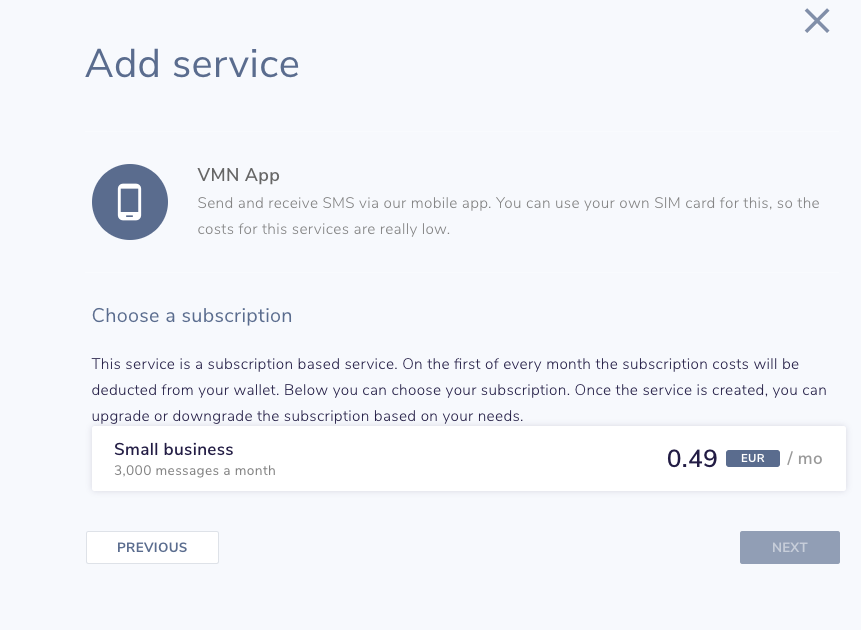The height and width of the screenshot is (630, 861).
Task: Click the '/ mo' billing period label
Action: [804, 458]
